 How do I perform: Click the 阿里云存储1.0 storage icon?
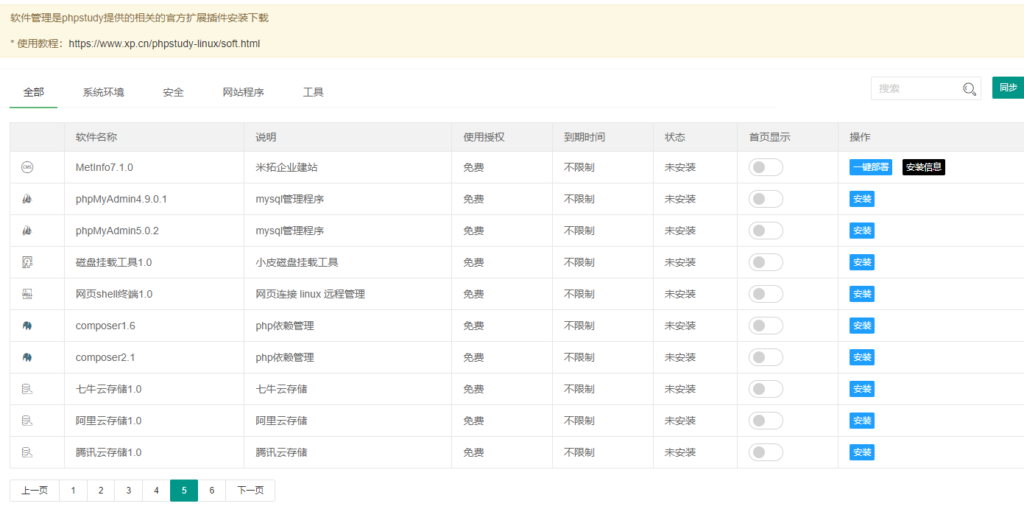point(27,421)
